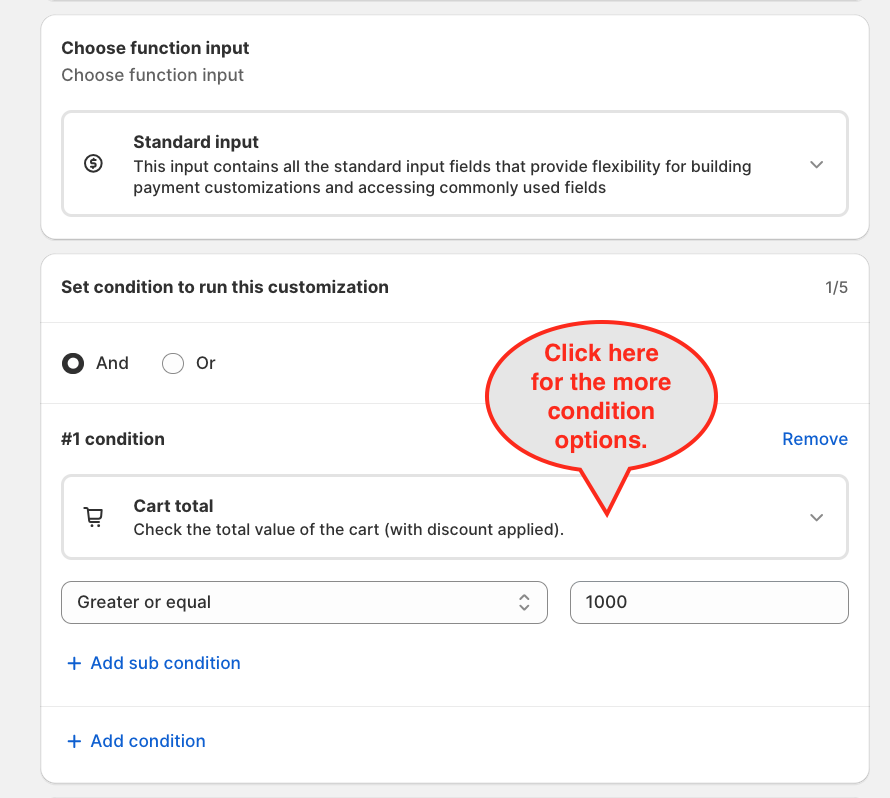Click the Cart total title text
Screen dimensions: 890x798
[x=173, y=506]
